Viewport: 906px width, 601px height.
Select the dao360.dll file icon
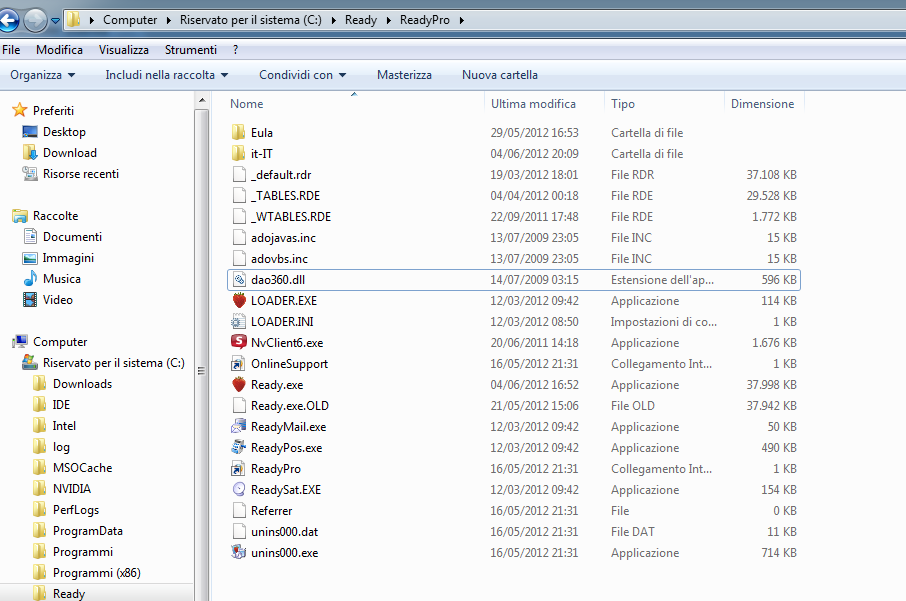pos(239,280)
